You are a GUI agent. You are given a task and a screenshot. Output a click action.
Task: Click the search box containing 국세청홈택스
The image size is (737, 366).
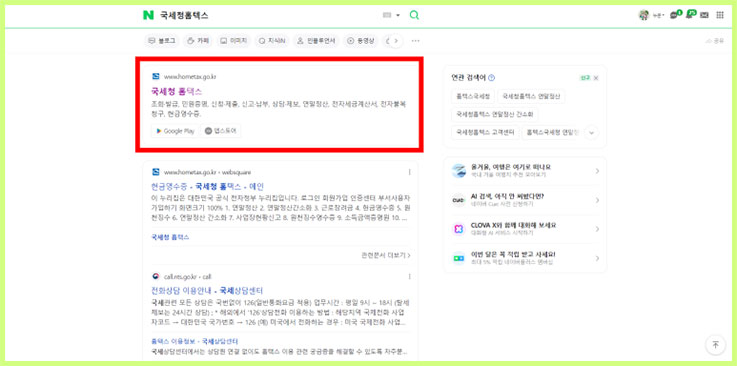268,16
